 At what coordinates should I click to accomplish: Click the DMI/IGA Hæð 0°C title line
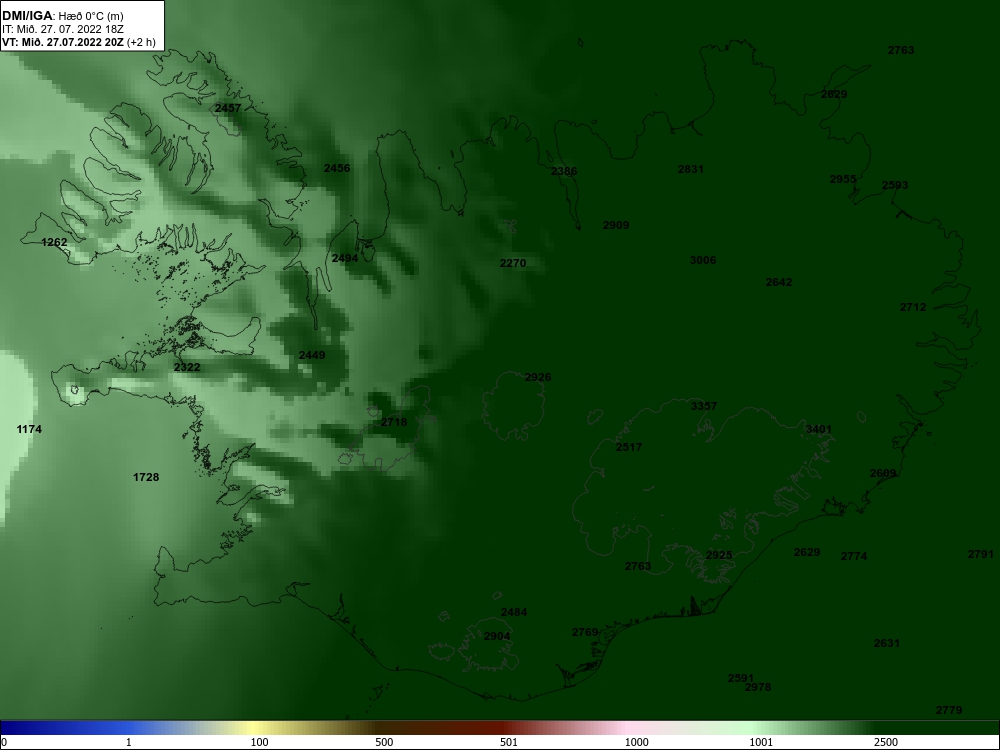(62, 15)
